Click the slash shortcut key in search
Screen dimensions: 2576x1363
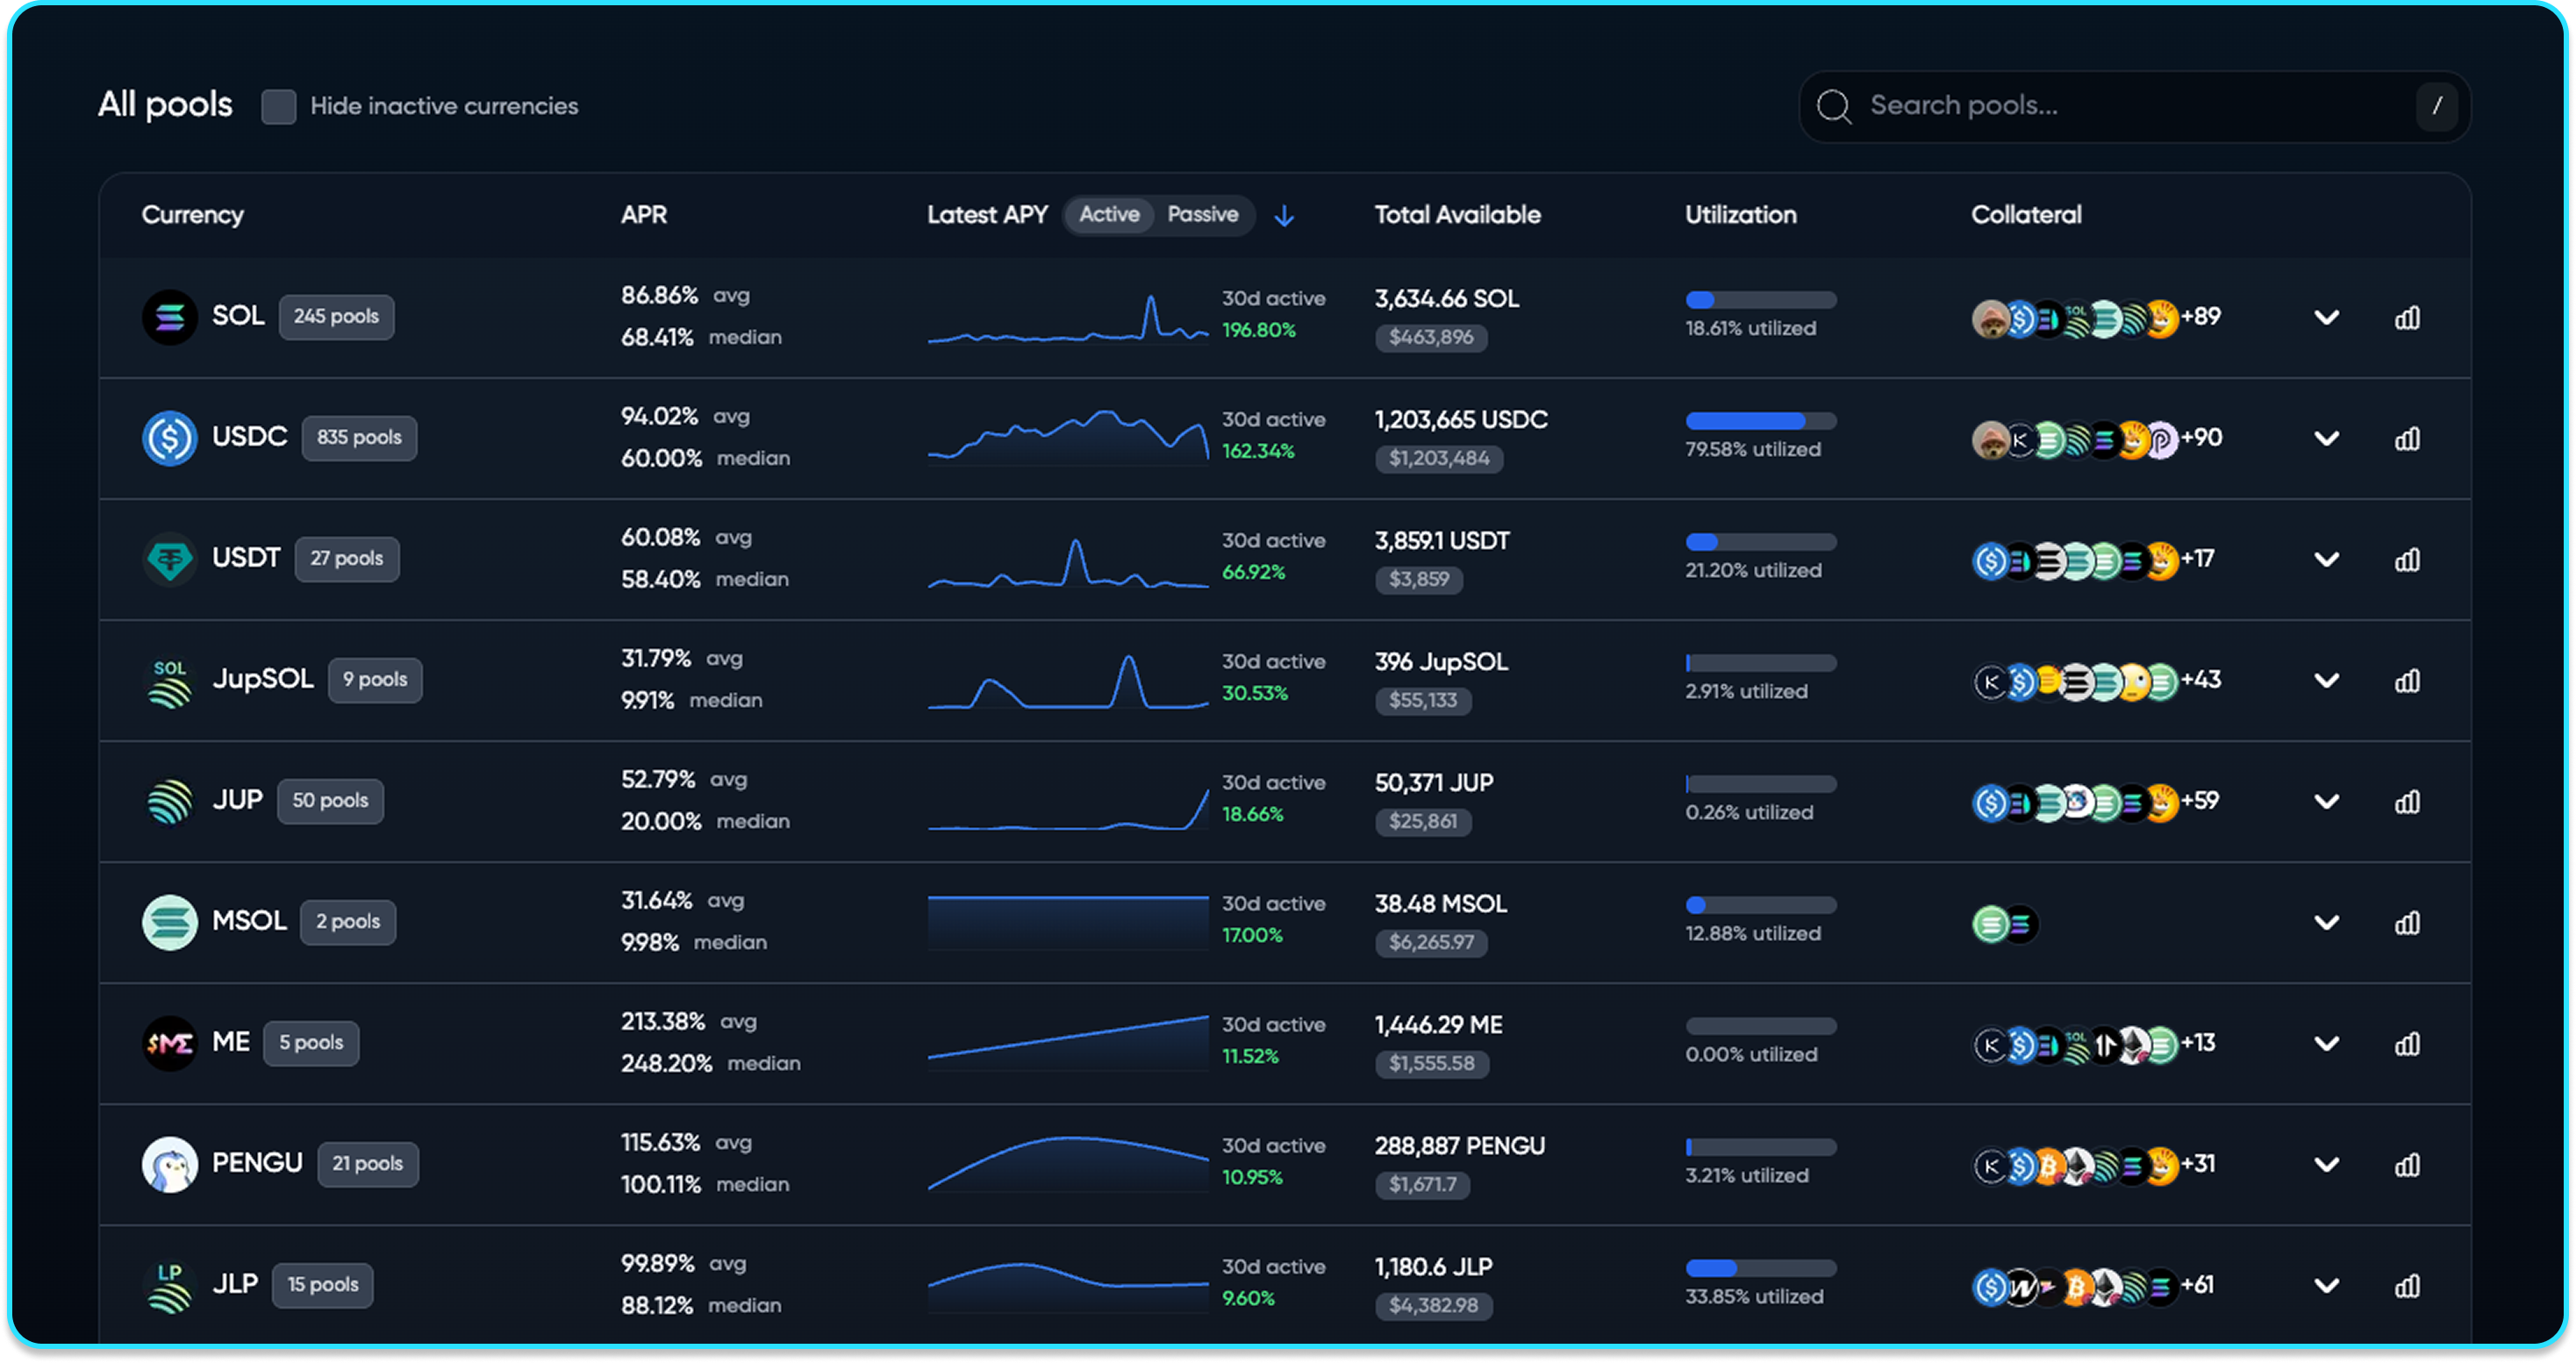pos(2436,106)
